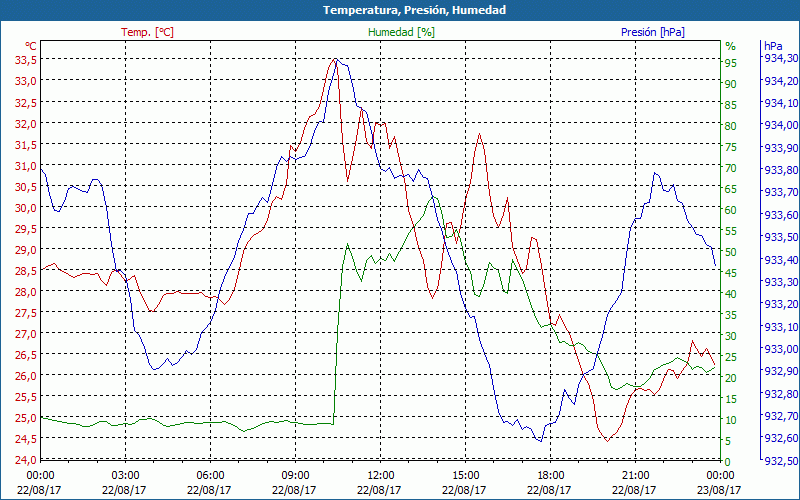This screenshot has width=800, height=500.
Task: Select the red Temp. [°C] legend label
Action: click(x=147, y=32)
